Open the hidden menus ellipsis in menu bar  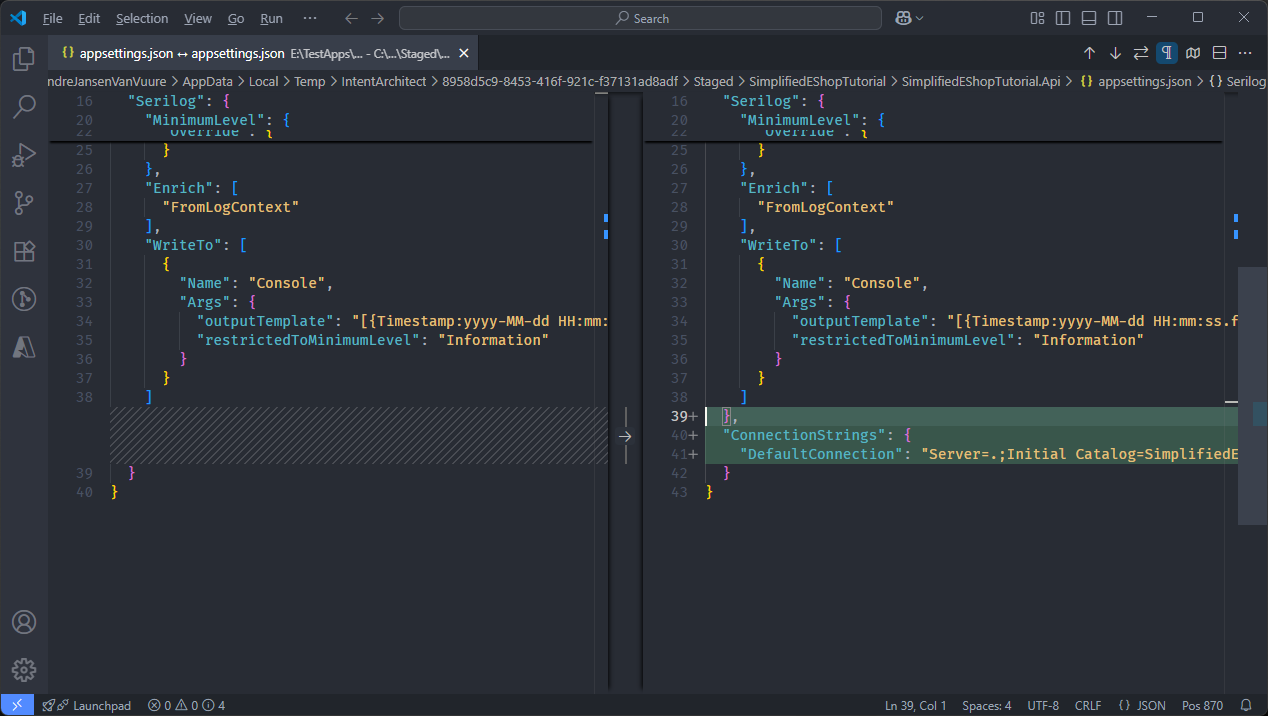[310, 18]
